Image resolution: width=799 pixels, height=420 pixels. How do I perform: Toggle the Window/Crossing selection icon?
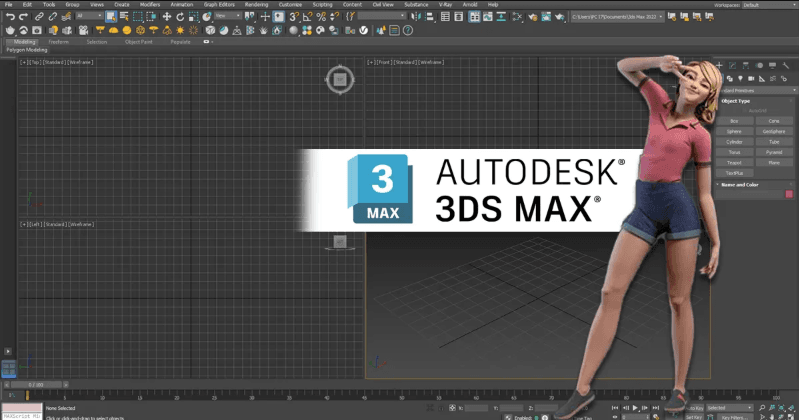pyautogui.click(x=151, y=17)
